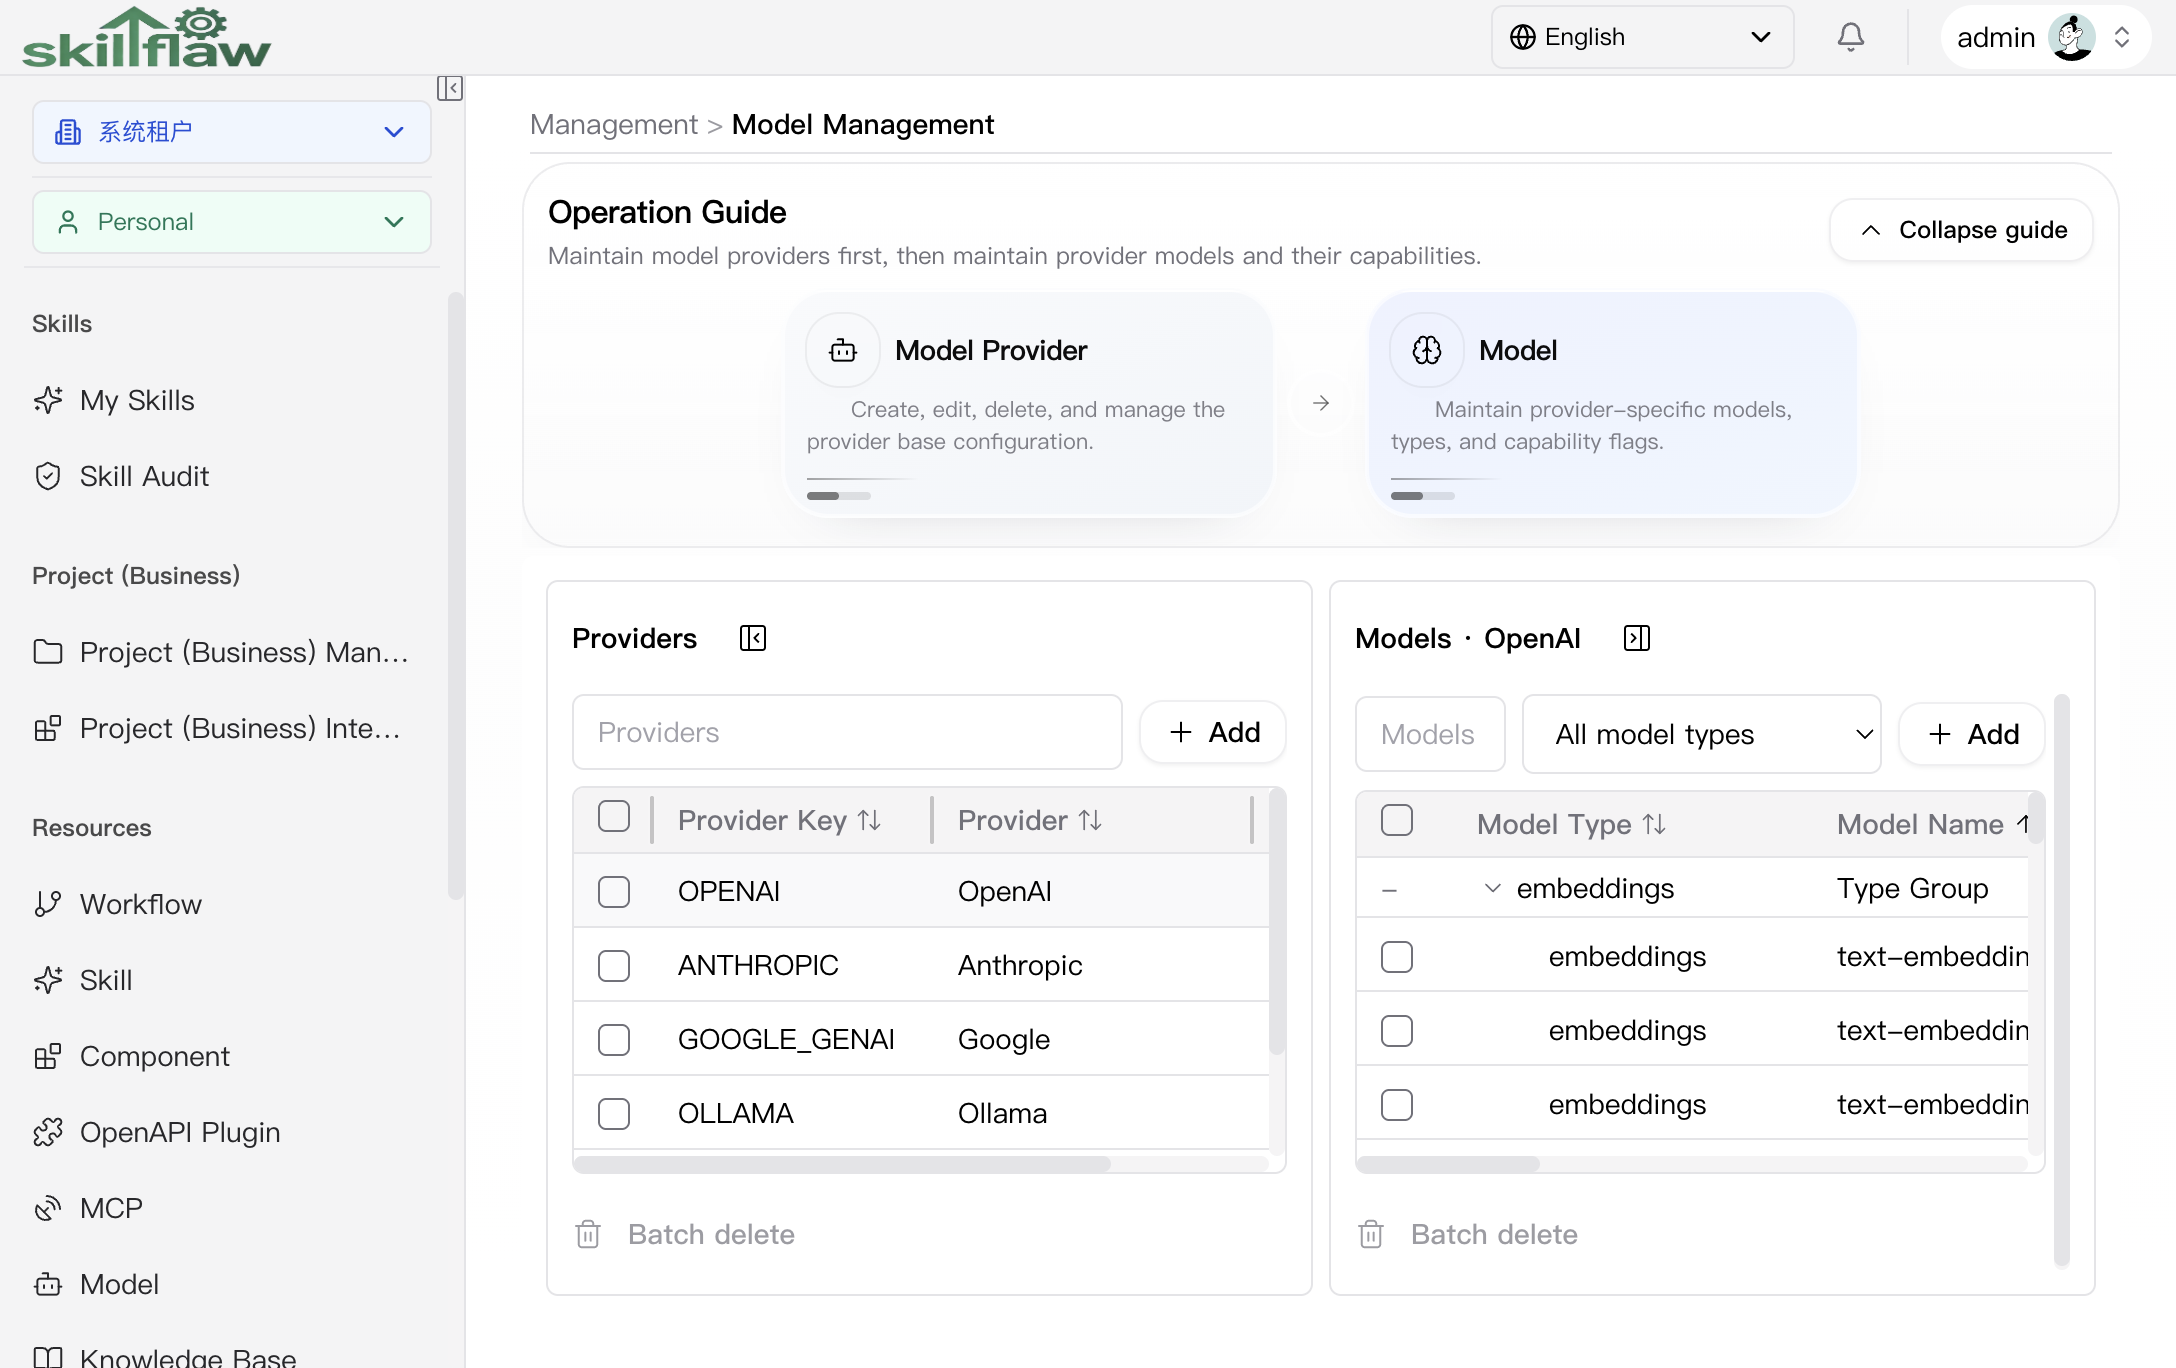Open the 系统租户 tenant dropdown
Screen dimensions: 2176x1368
point(232,132)
